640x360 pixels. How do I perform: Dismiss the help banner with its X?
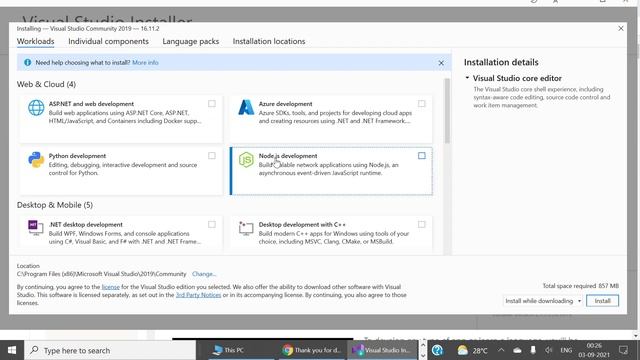tap(441, 63)
